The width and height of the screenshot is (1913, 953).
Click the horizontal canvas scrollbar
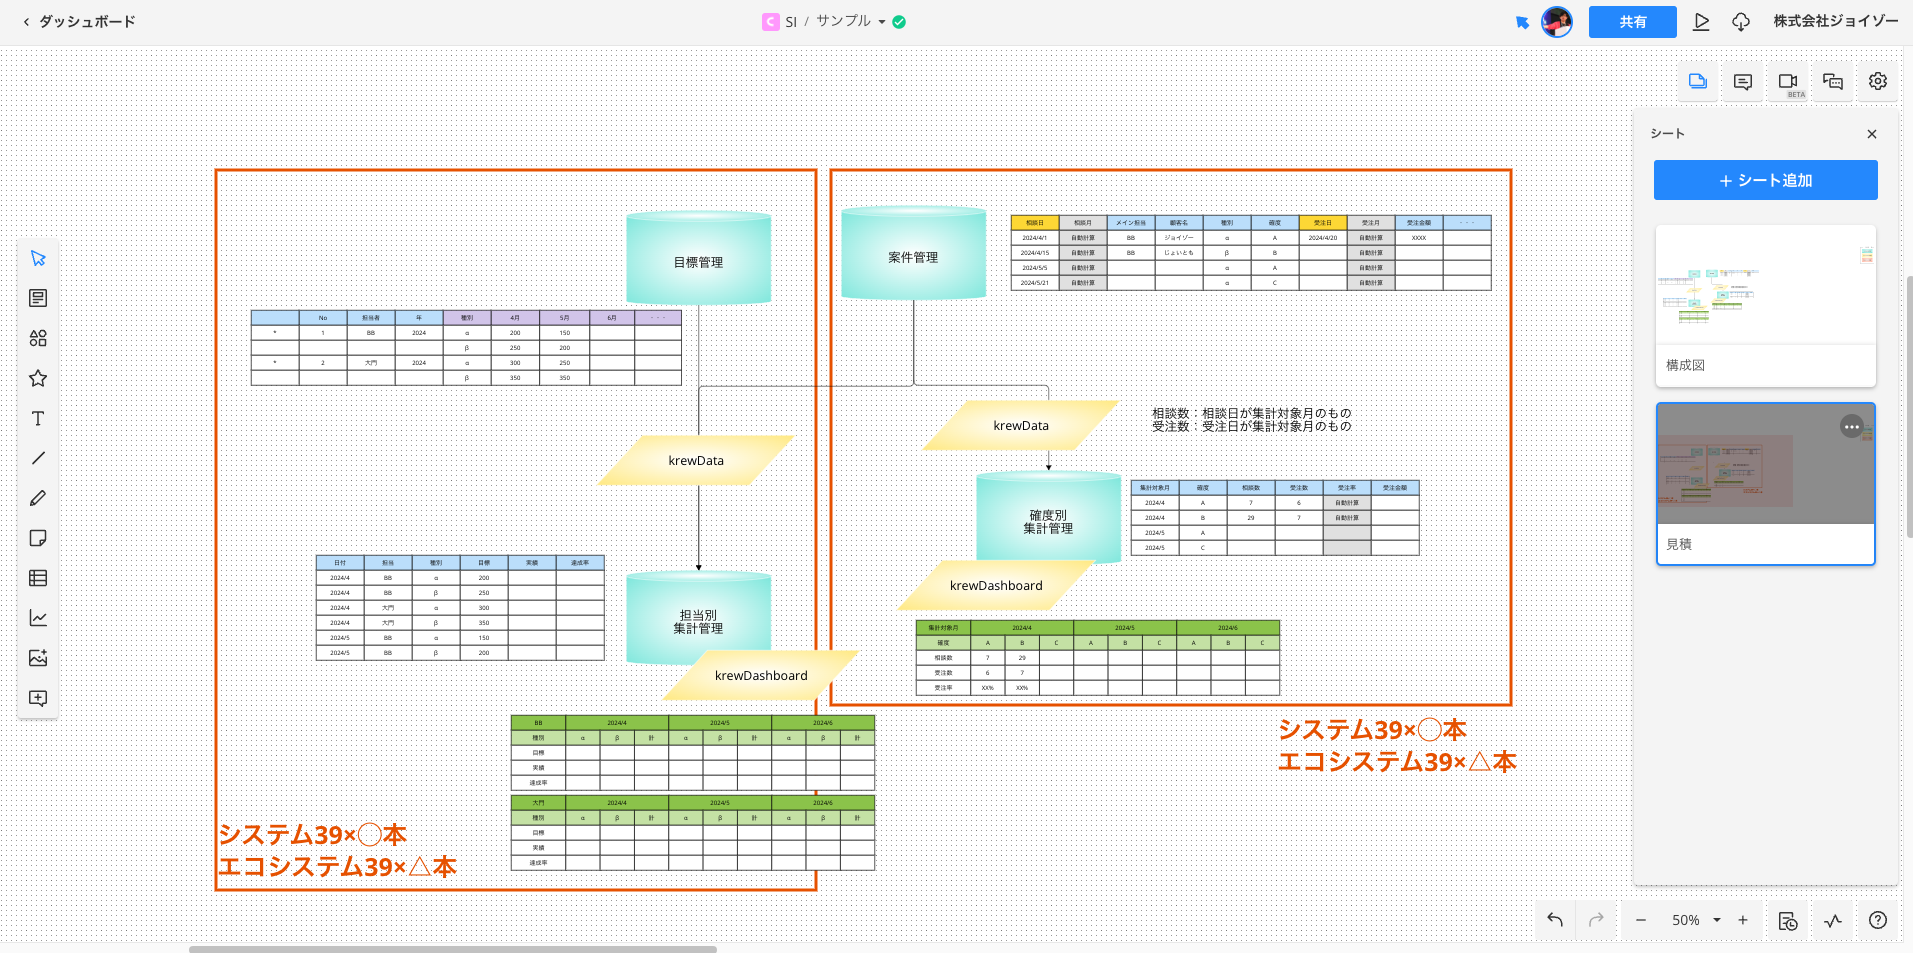[x=452, y=949]
